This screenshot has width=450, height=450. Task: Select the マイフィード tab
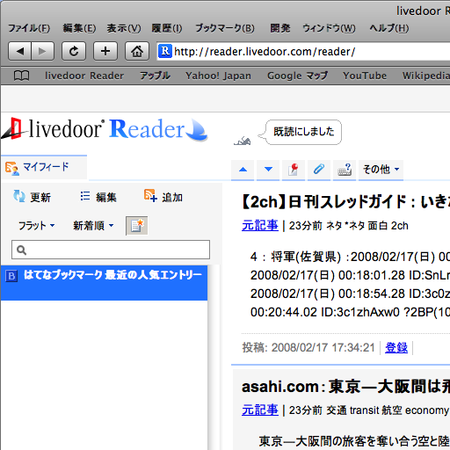pos(44,167)
